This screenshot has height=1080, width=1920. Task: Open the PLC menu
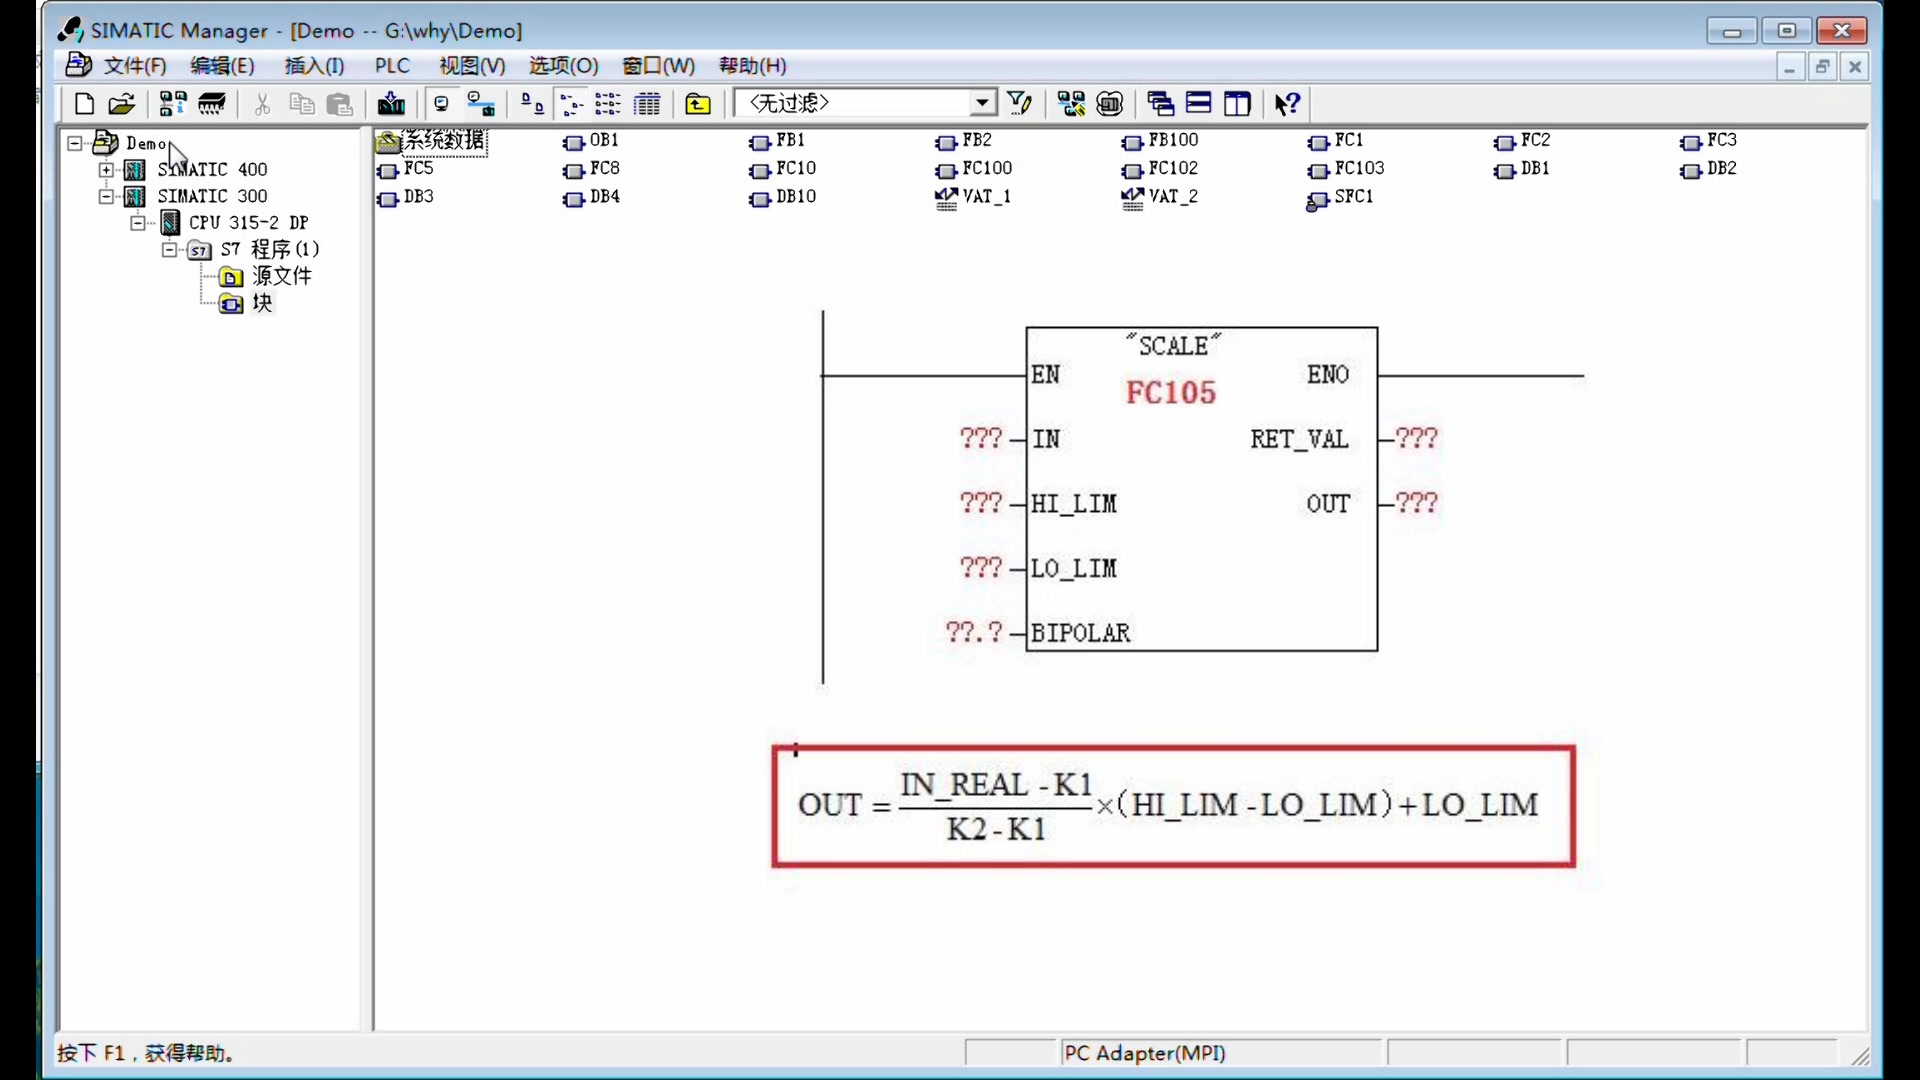[392, 66]
